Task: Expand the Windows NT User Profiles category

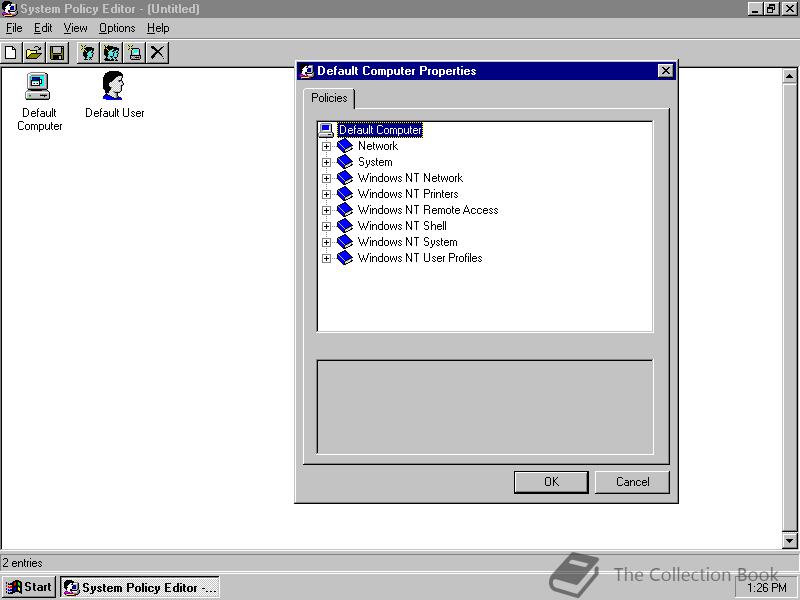Action: 326,258
